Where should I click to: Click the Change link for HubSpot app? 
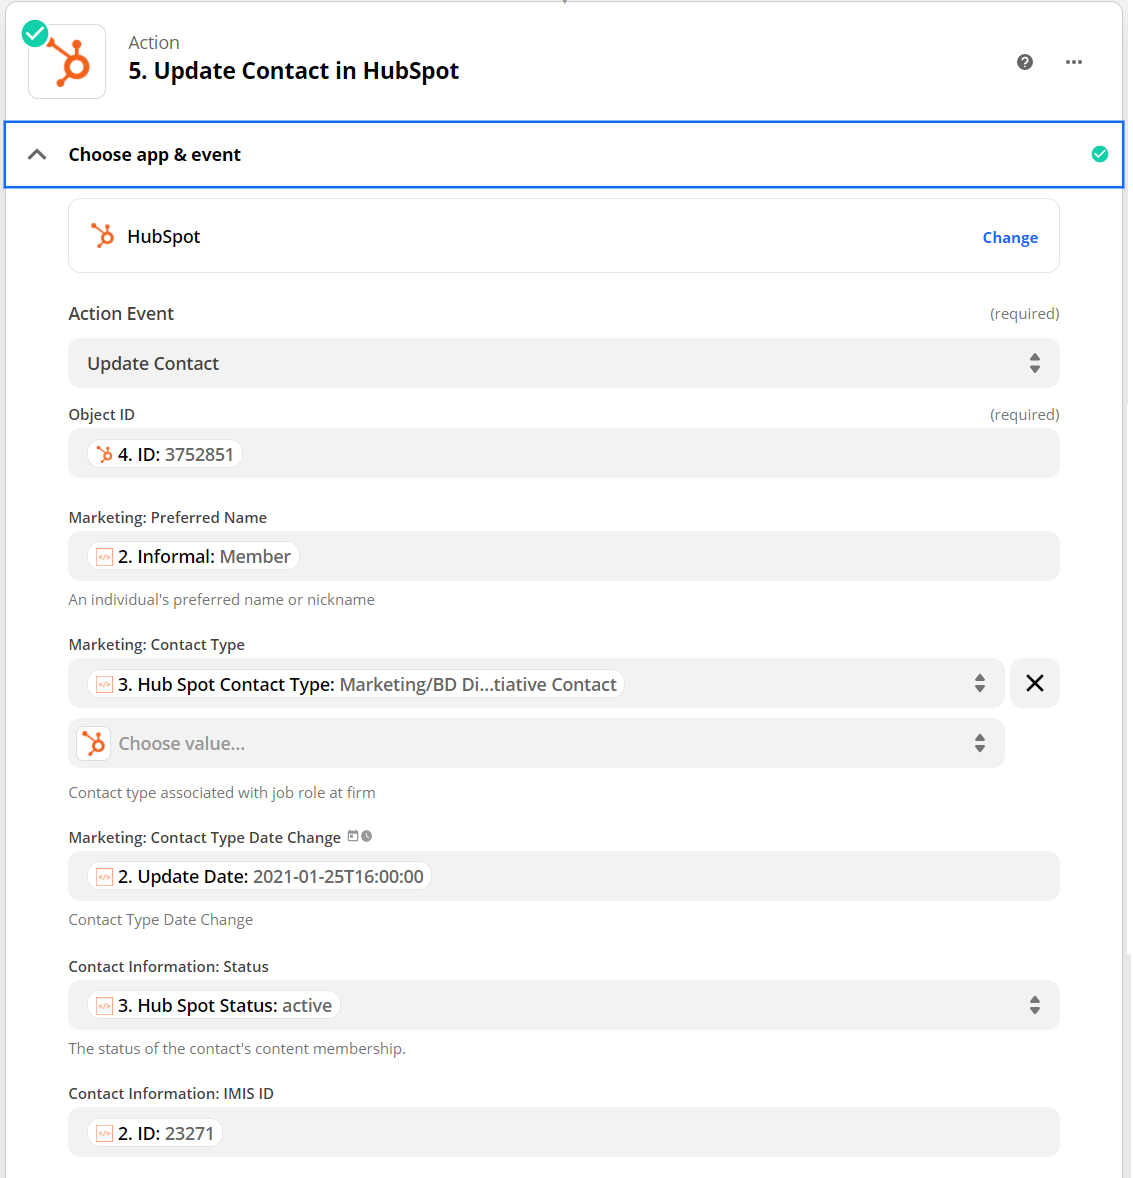click(1010, 237)
